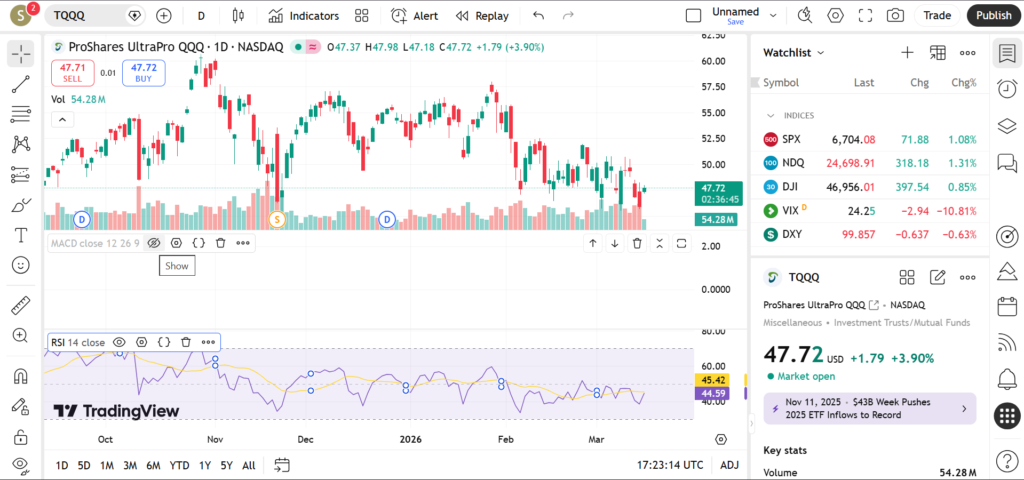Show the hidden MACD indicator
The width and height of the screenshot is (1024, 480).
click(x=154, y=242)
